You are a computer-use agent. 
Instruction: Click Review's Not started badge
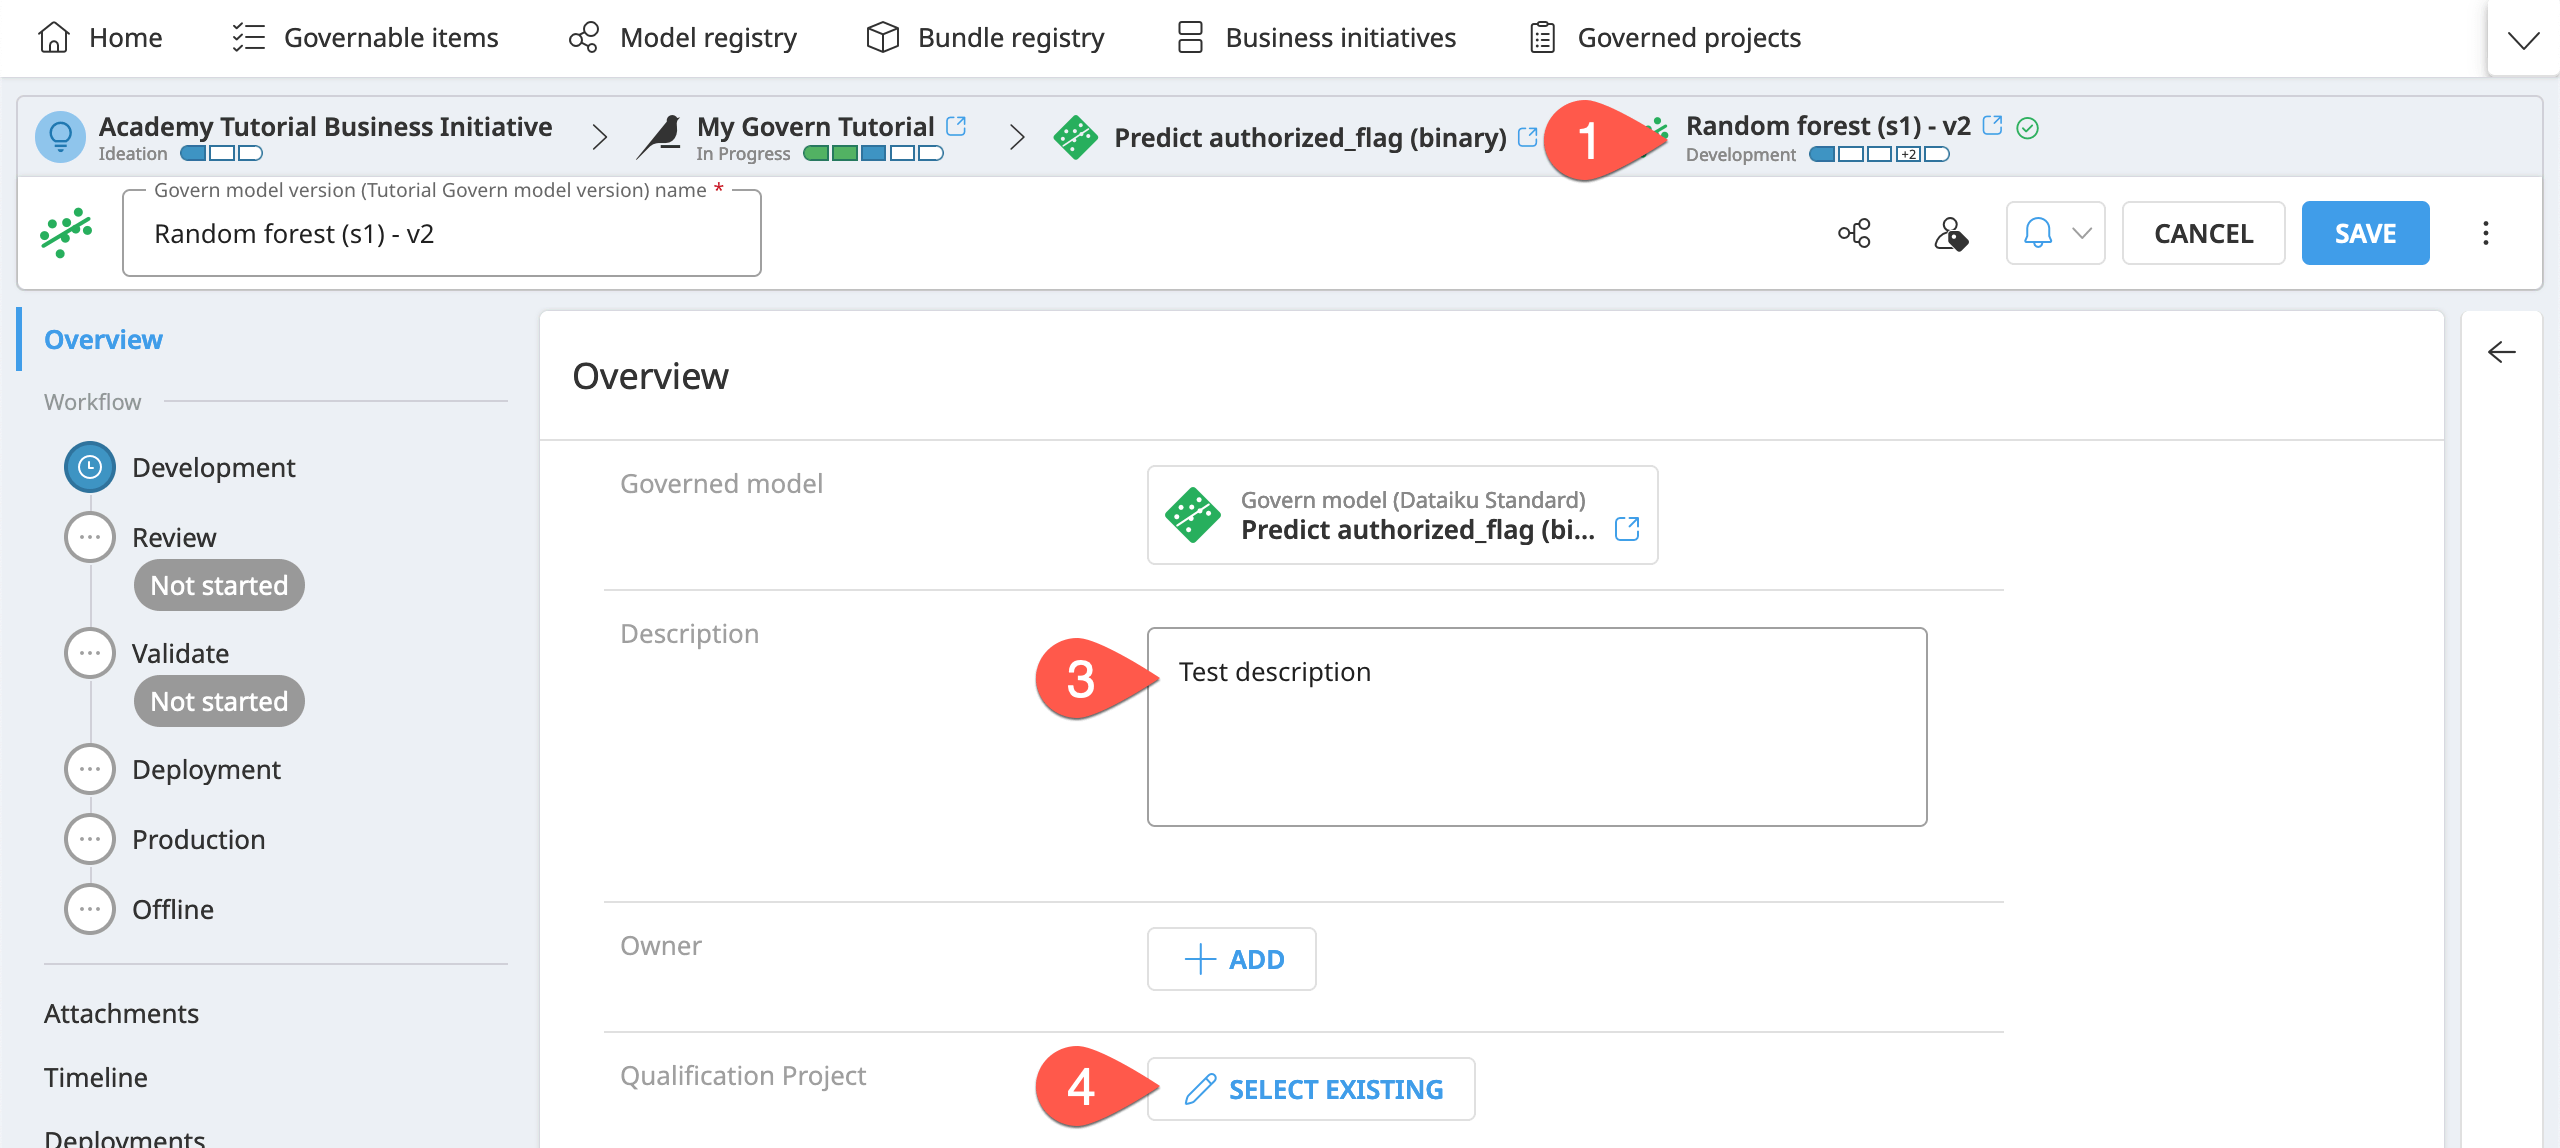click(219, 585)
